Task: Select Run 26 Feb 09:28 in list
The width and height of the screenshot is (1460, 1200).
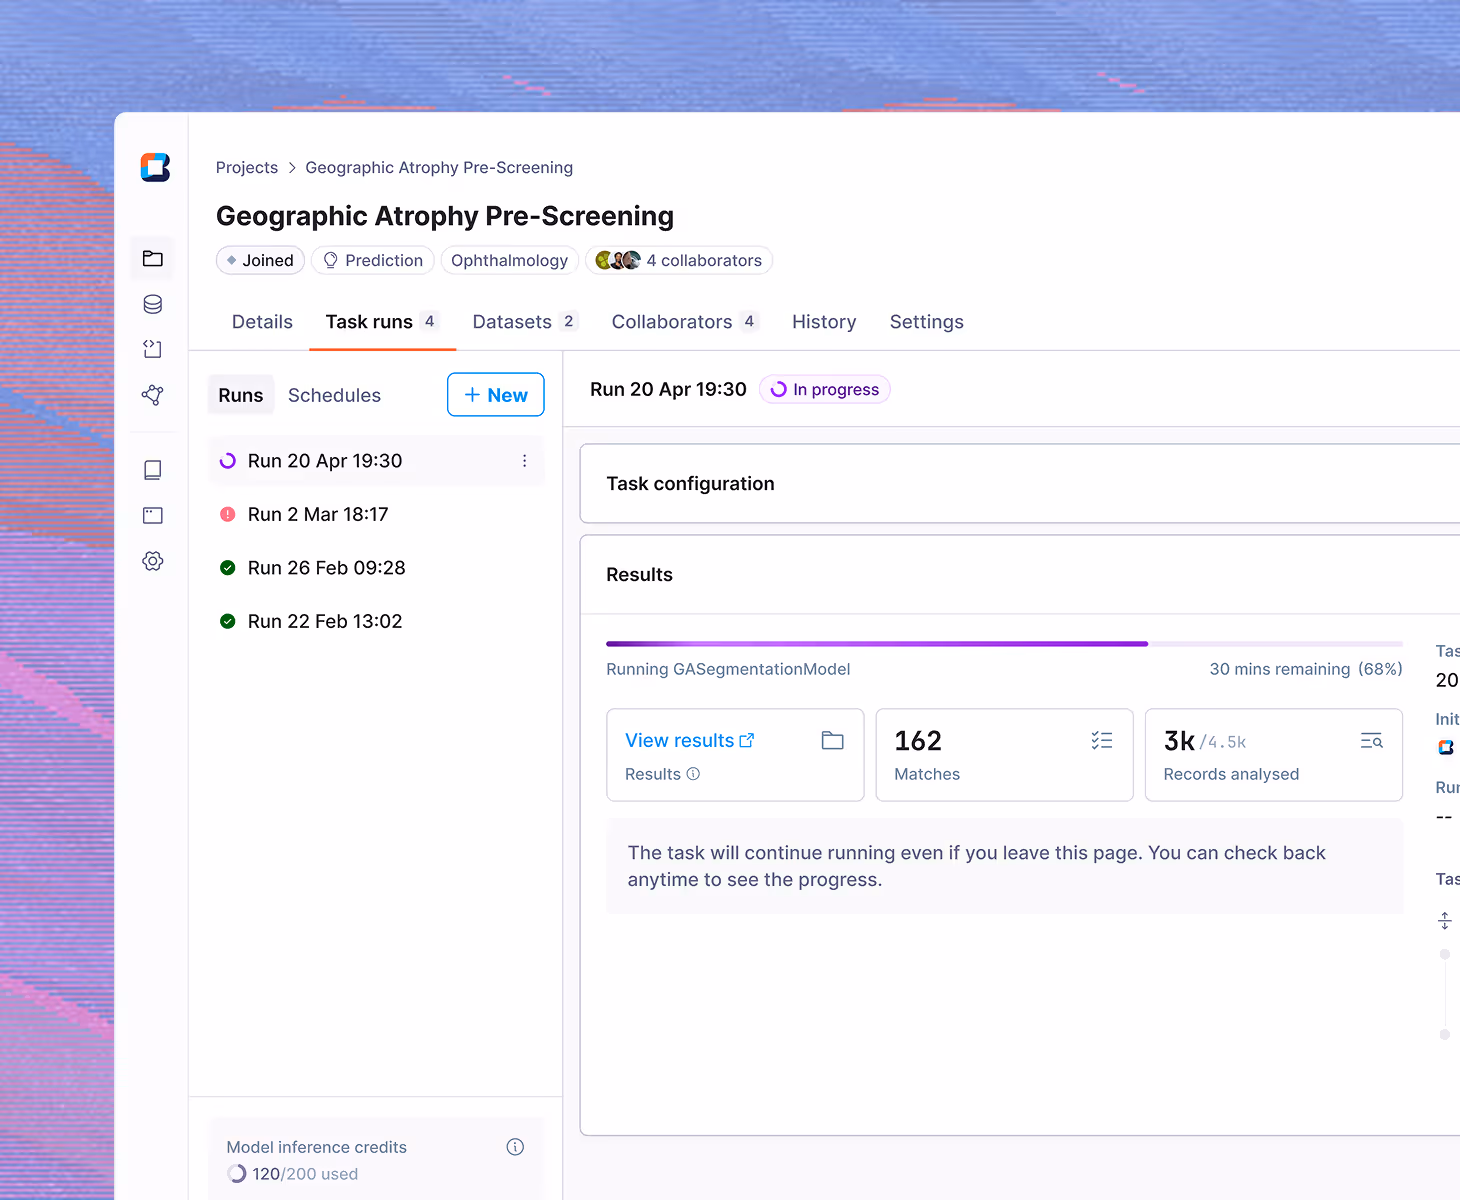Action: click(x=376, y=568)
